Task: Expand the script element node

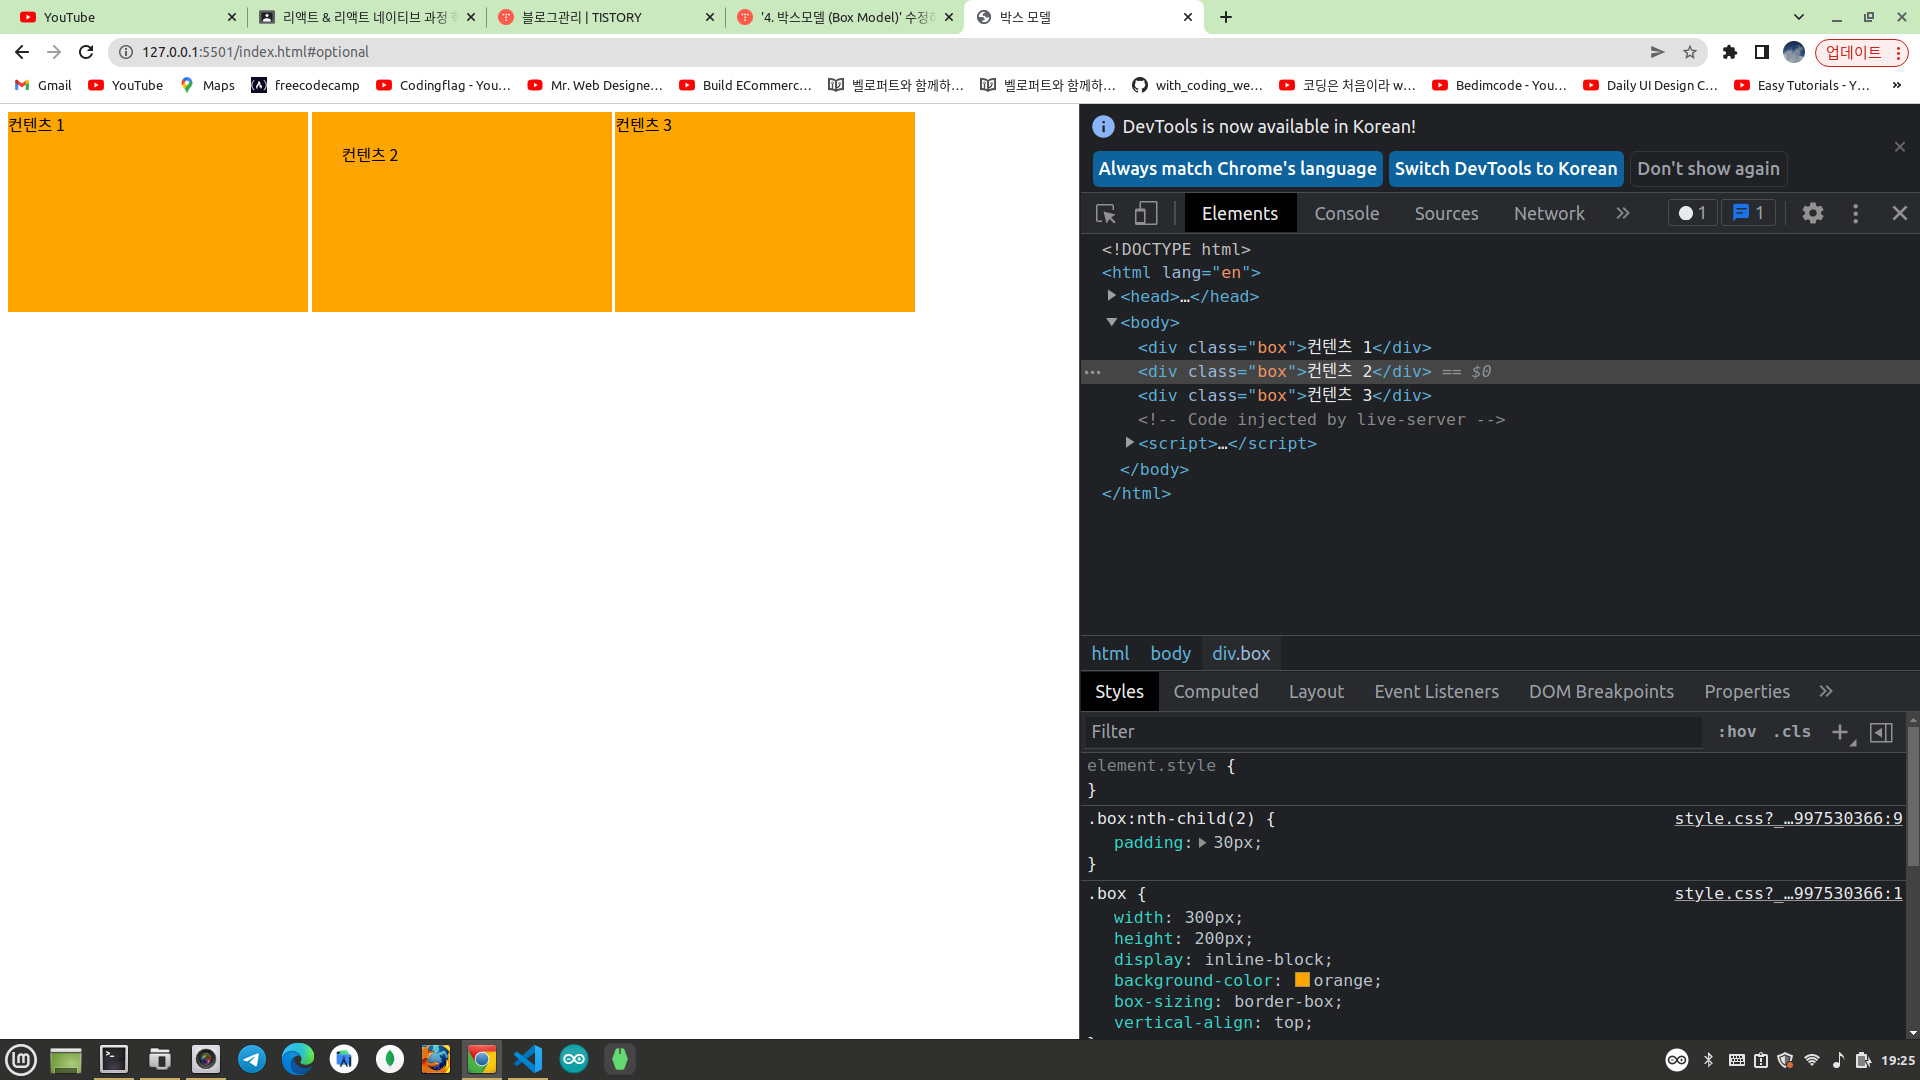Action: [x=1129, y=443]
